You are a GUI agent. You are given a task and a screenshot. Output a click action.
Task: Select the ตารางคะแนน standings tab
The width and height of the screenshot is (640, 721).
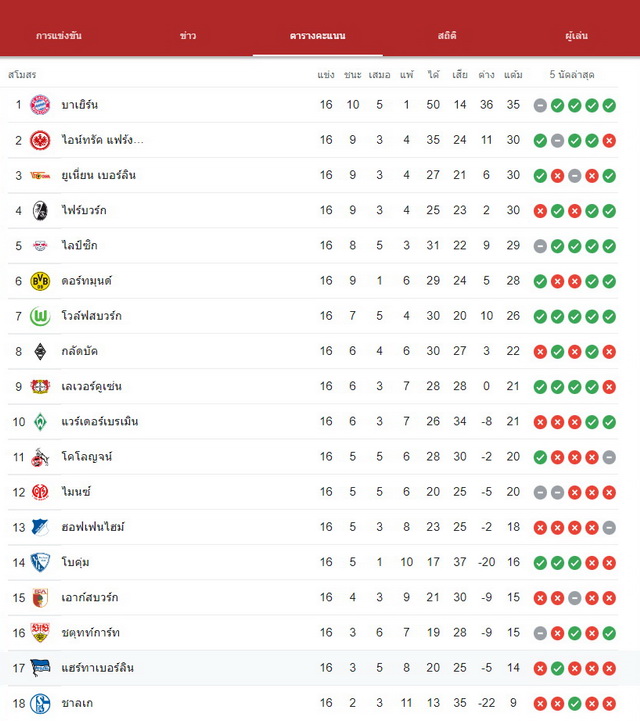[x=318, y=35]
